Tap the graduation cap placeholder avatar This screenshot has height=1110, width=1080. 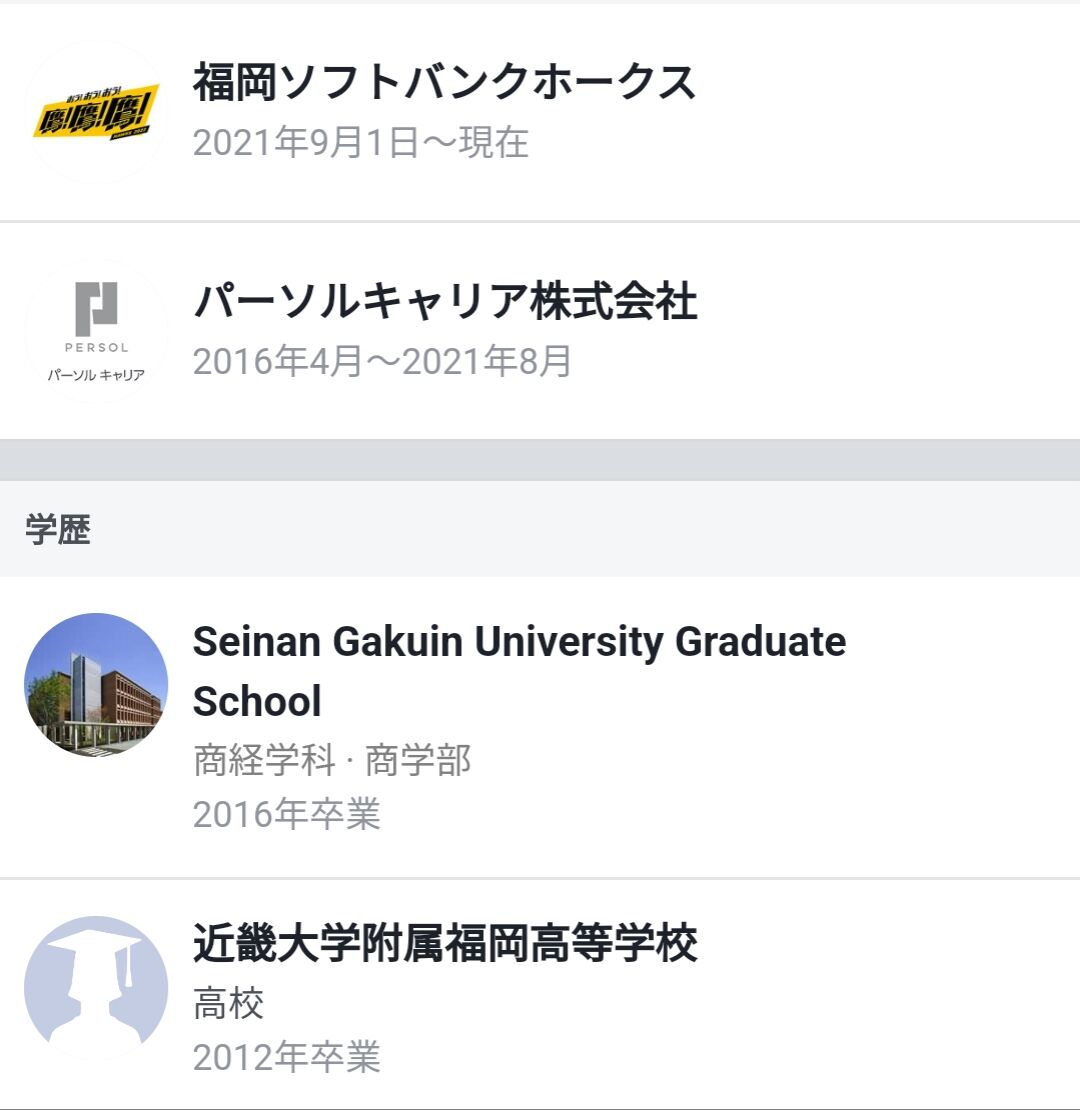click(96, 987)
